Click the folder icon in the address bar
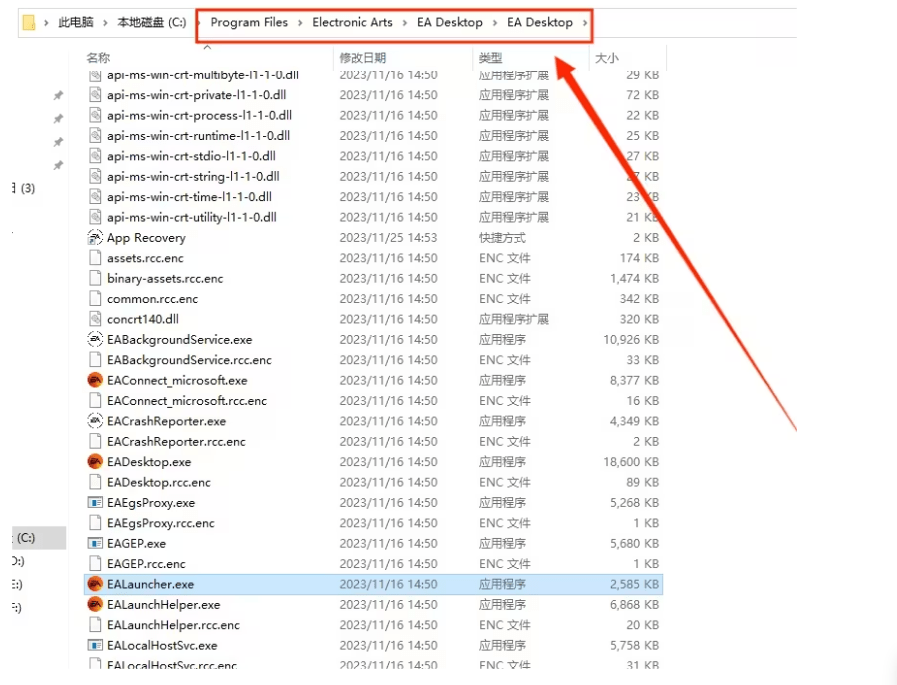 coord(29,22)
